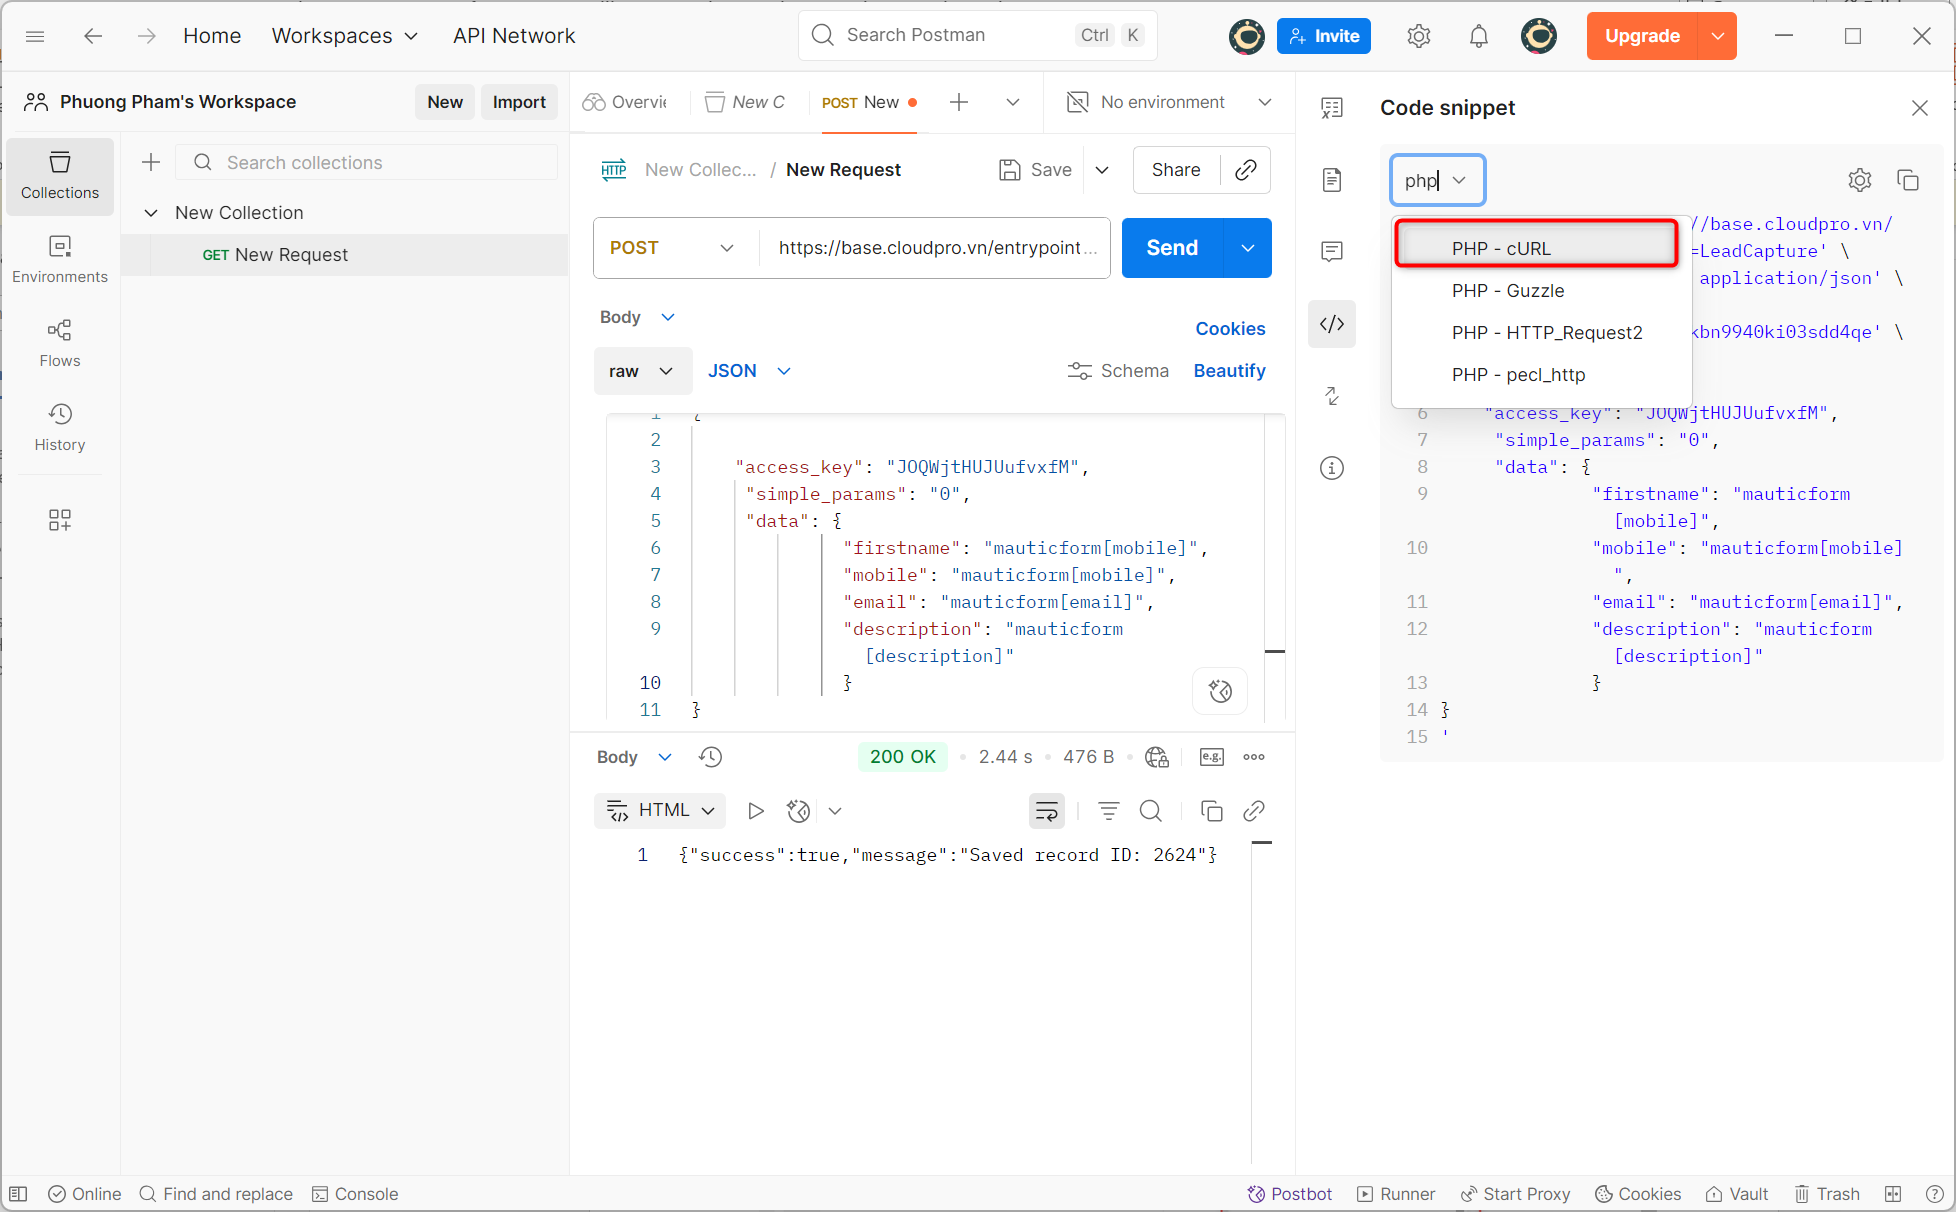Toggle two-pane layout in the status bar

pos(1893,1194)
